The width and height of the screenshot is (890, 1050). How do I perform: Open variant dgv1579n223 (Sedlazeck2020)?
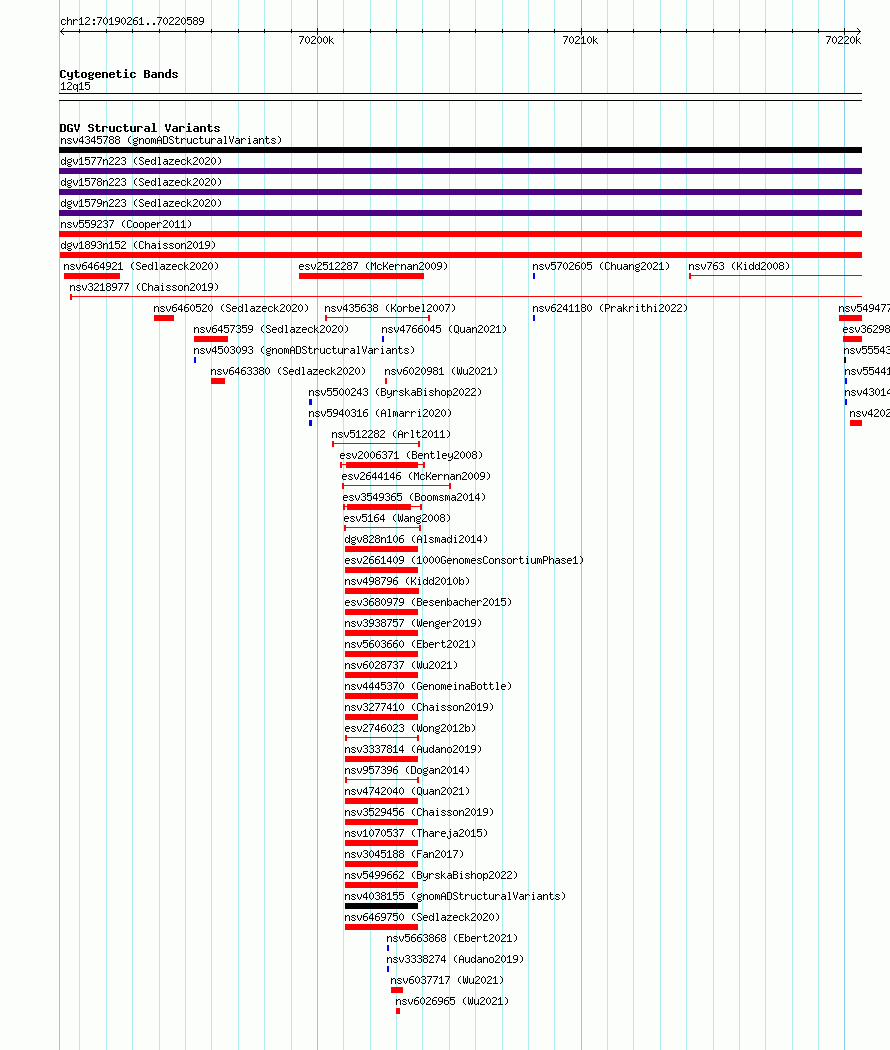point(141,203)
